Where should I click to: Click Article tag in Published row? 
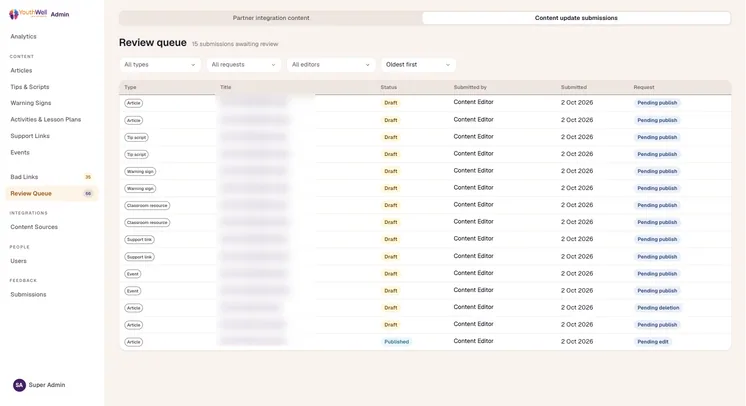[134, 342]
